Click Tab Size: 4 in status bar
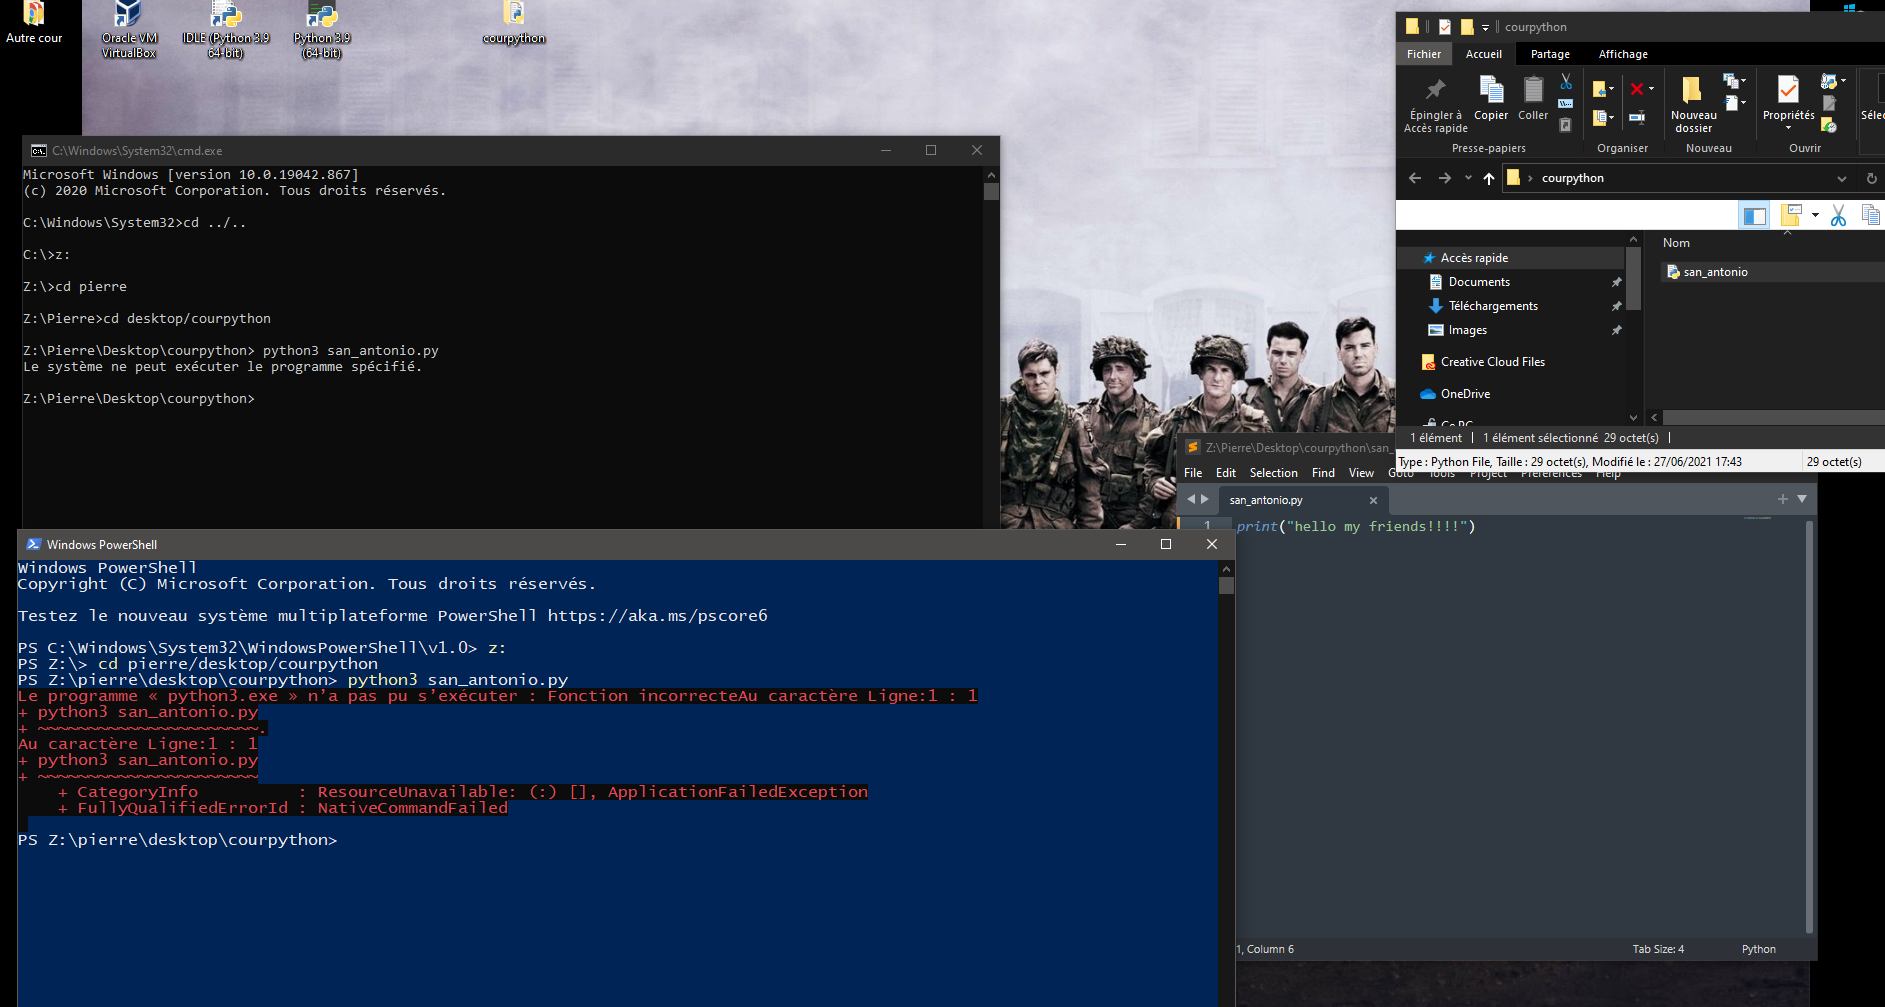This screenshot has height=1007, width=1885. click(1658, 949)
